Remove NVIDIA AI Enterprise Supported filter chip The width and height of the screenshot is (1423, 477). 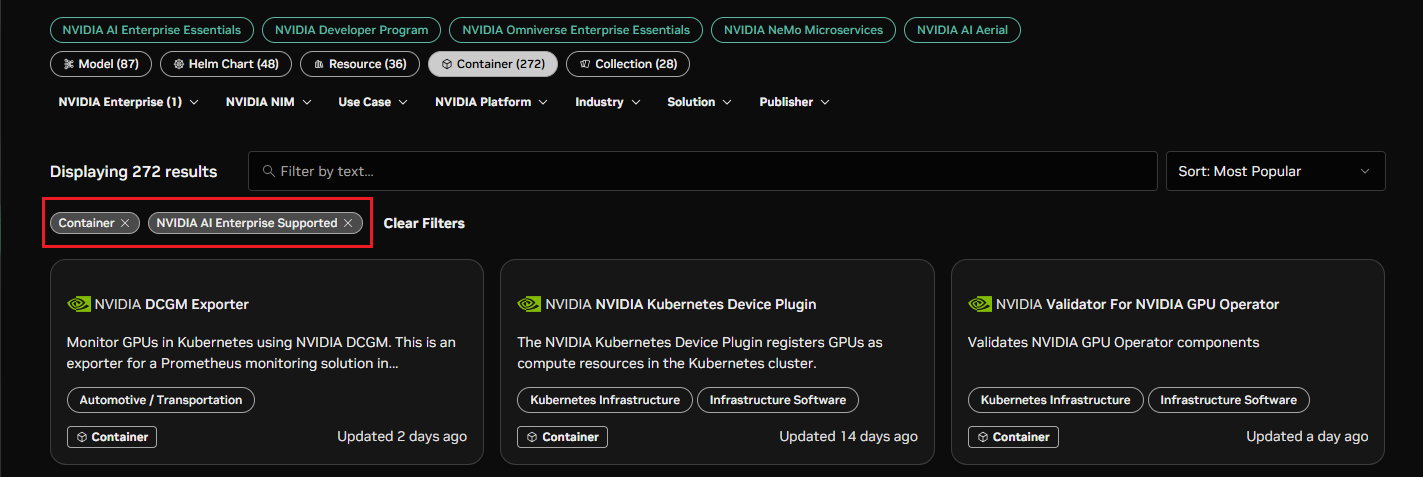click(x=347, y=223)
